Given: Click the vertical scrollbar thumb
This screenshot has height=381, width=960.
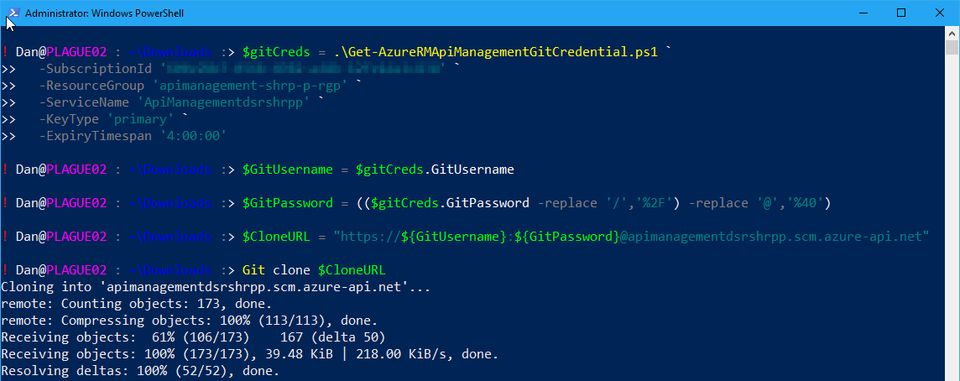Looking at the screenshot, I should click(x=953, y=48).
